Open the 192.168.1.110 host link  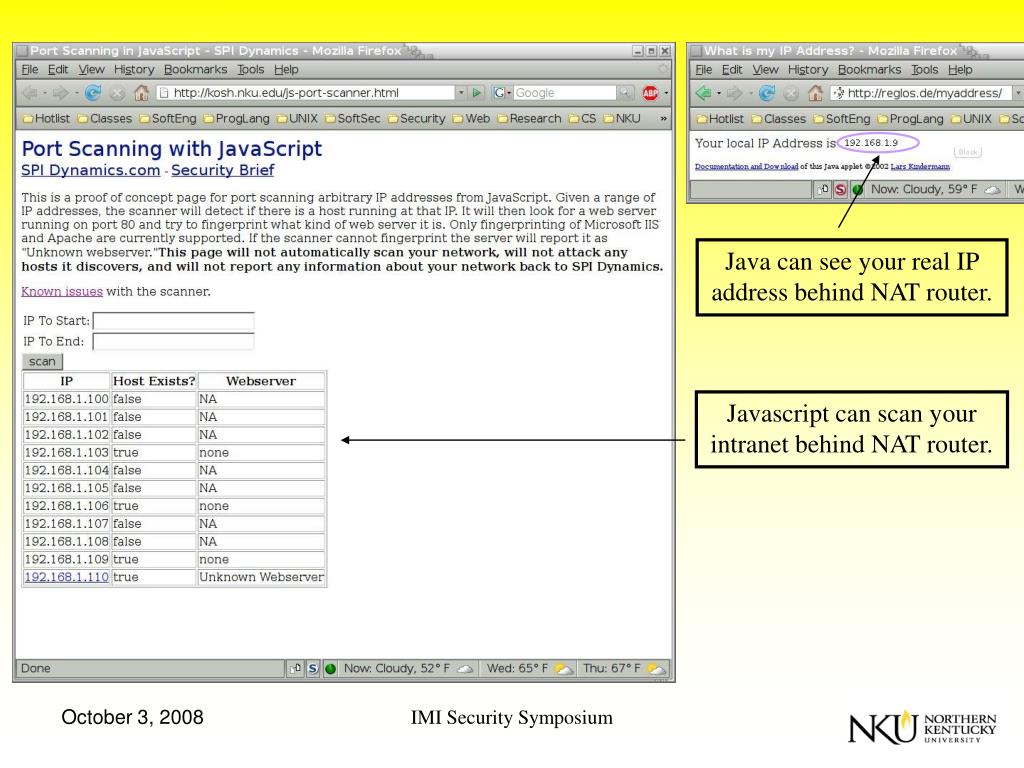[x=67, y=577]
